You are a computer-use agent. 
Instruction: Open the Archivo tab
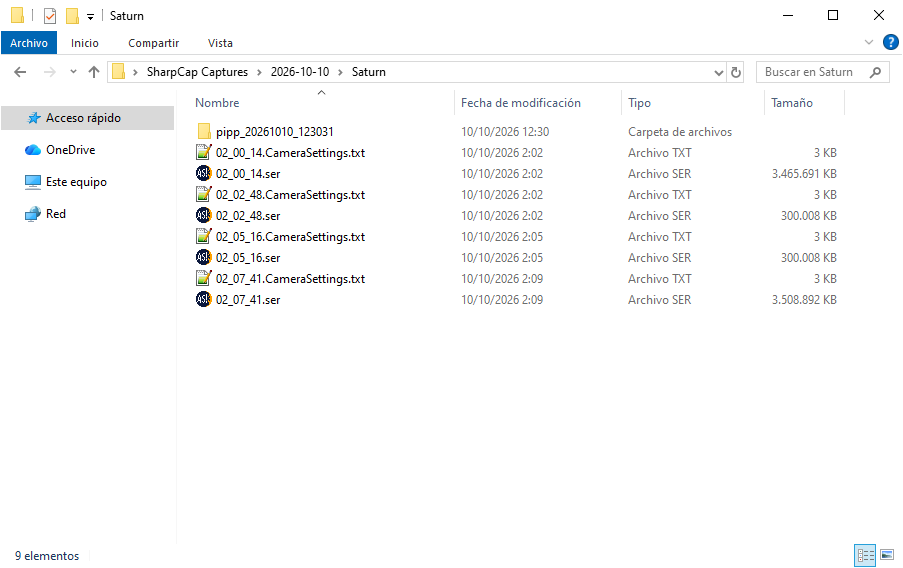[29, 43]
